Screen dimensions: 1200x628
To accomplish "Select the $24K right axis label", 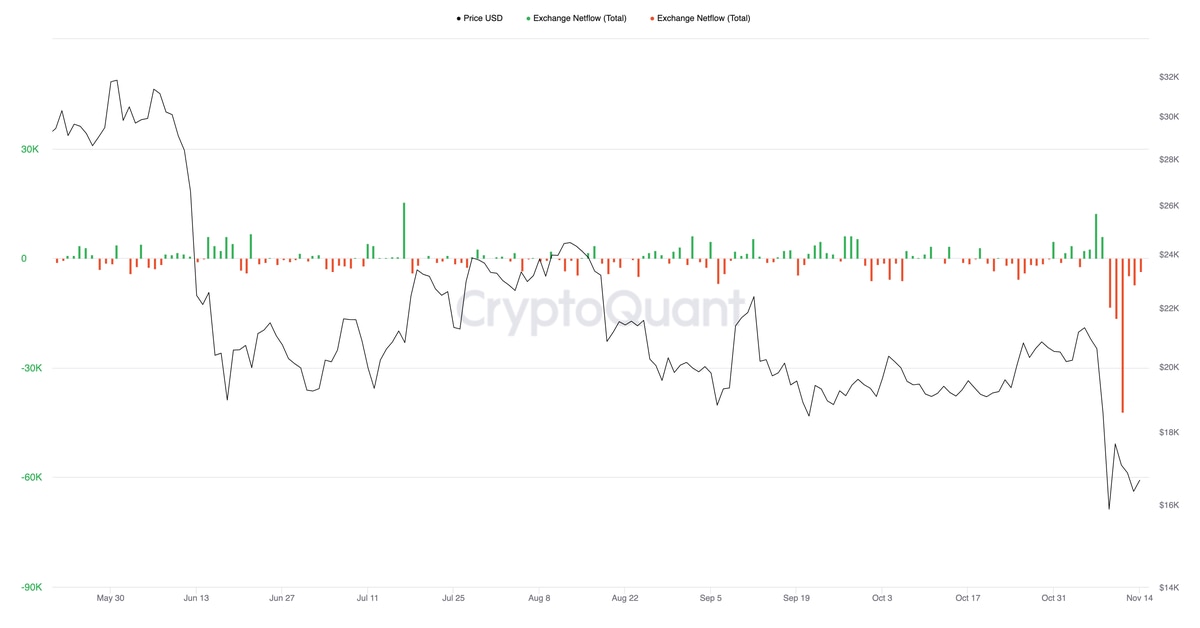I will click(1169, 255).
